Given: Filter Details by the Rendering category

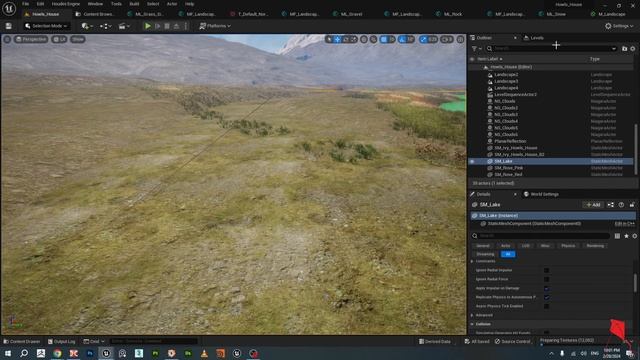Looking at the screenshot, I should [595, 246].
